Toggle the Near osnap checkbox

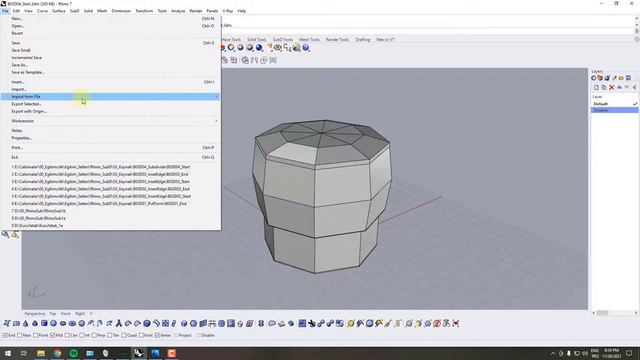[20, 336]
